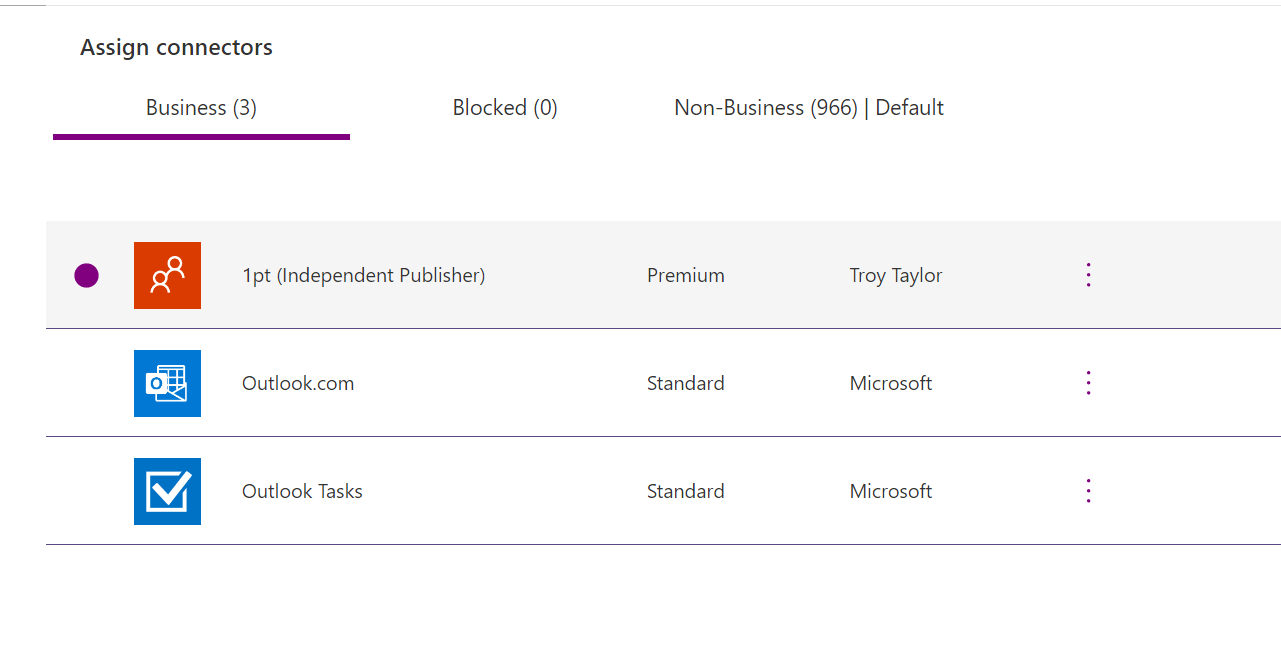1281x661 pixels.
Task: Click the 1pt Independent Publisher connector icon
Action: tap(167, 275)
